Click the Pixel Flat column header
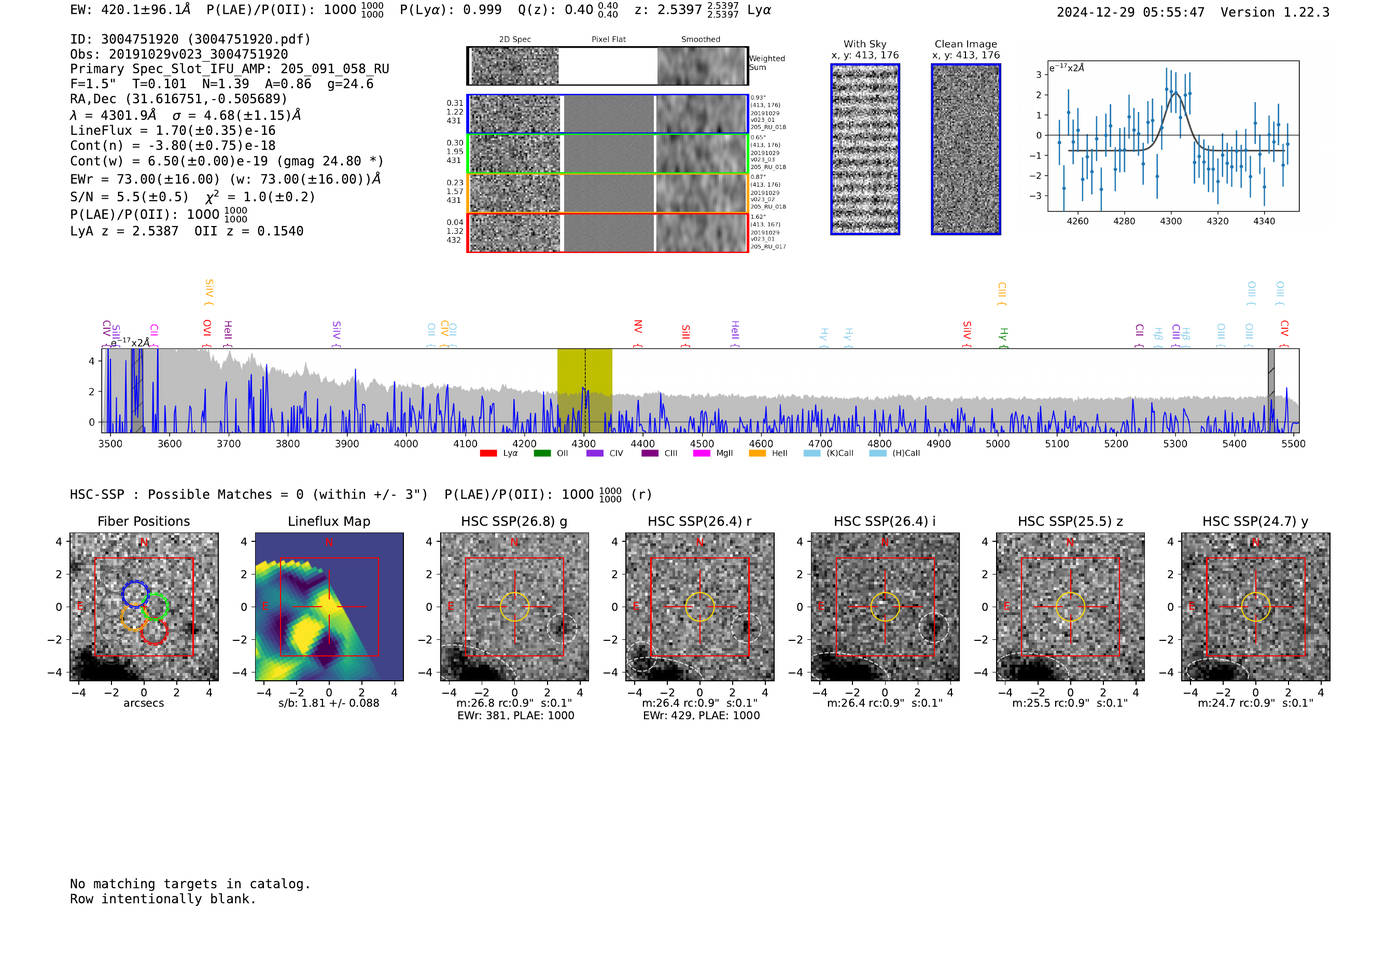Screen dimensions: 1400x953 pos(608,40)
